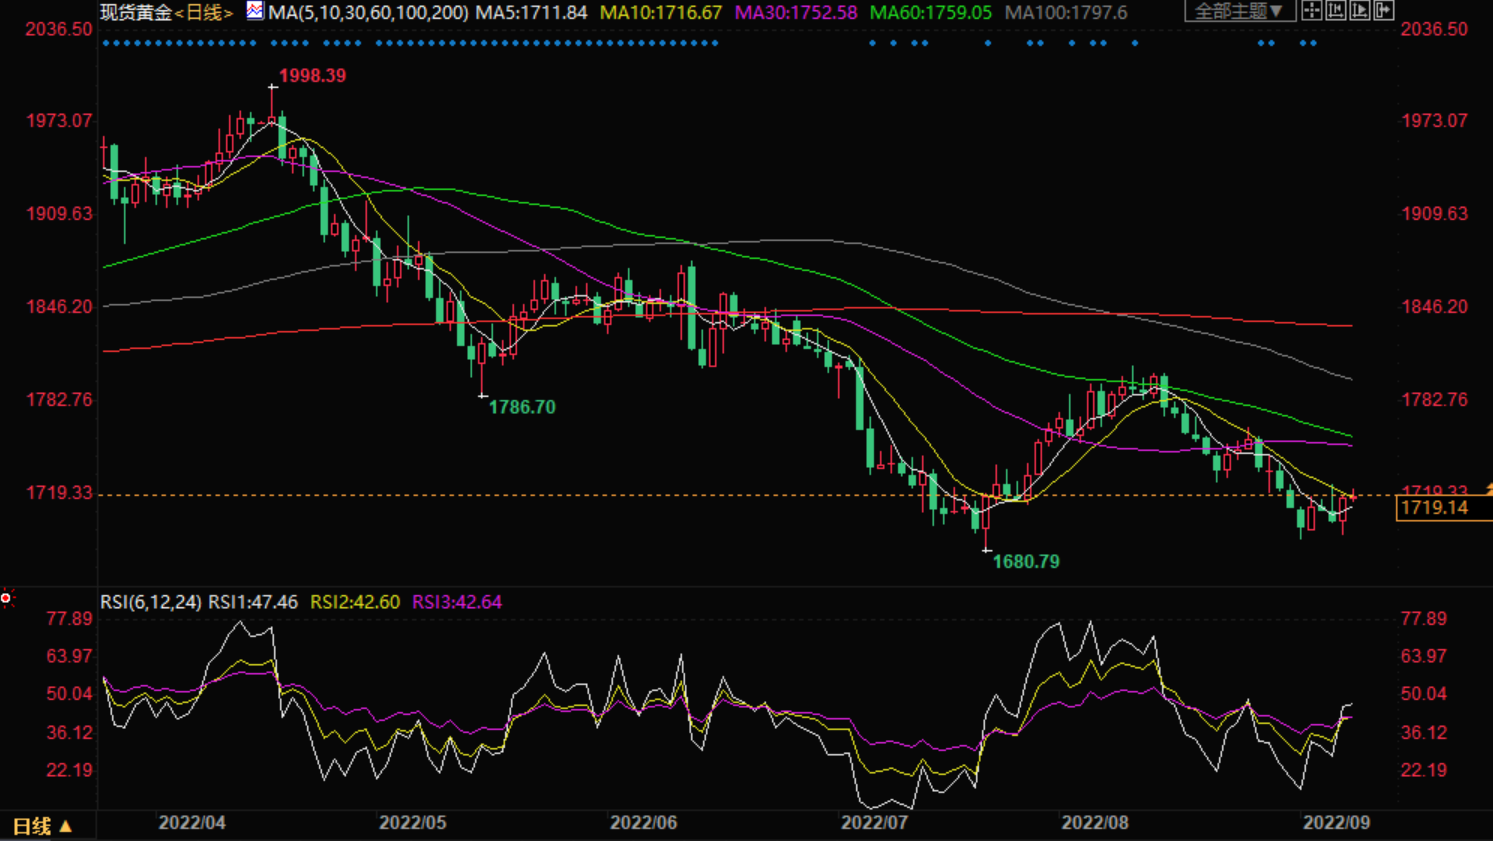The height and width of the screenshot is (841, 1493).
Task: Click the 2022/05 date on time axis
Action: coord(412,822)
